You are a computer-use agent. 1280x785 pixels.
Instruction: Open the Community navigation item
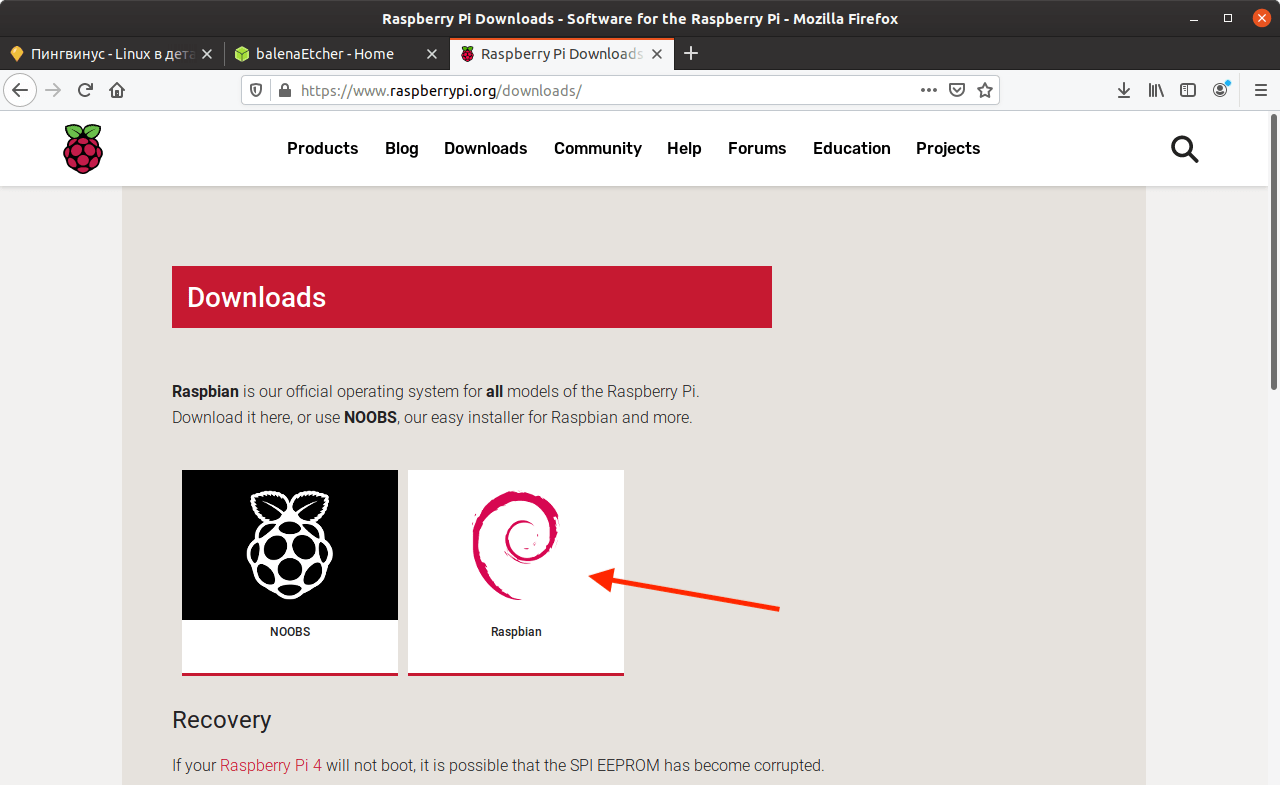click(x=597, y=148)
